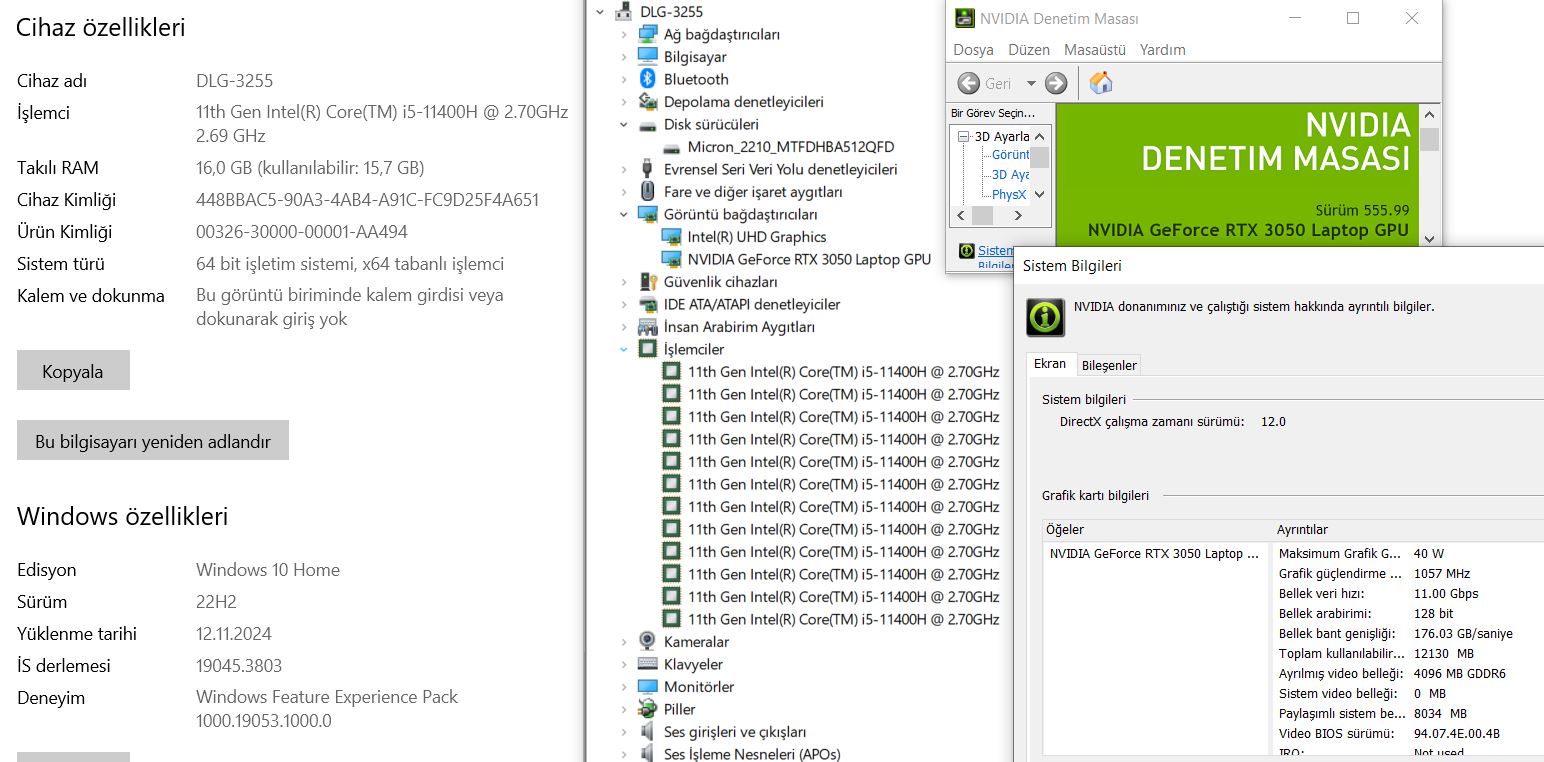Click the İşlemciler processor category icon
Image resolution: width=1544 pixels, height=762 pixels.
[647, 349]
